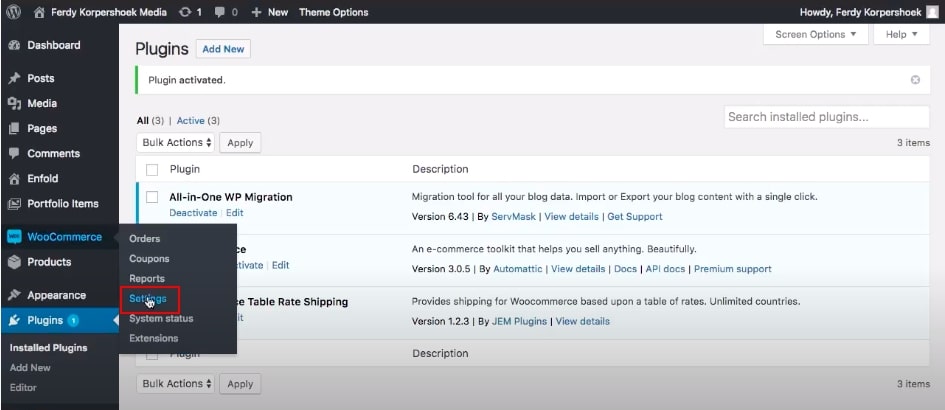The width and height of the screenshot is (945, 410).
Task: Check the All-in-One WP Migration checkbox
Action: (x=152, y=197)
